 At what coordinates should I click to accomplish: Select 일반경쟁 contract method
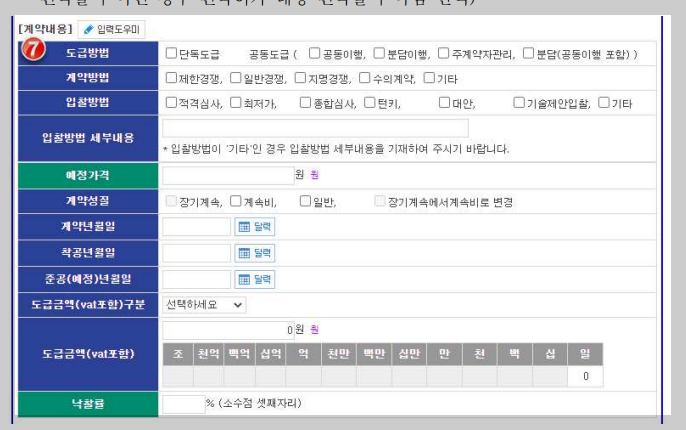click(x=235, y=78)
